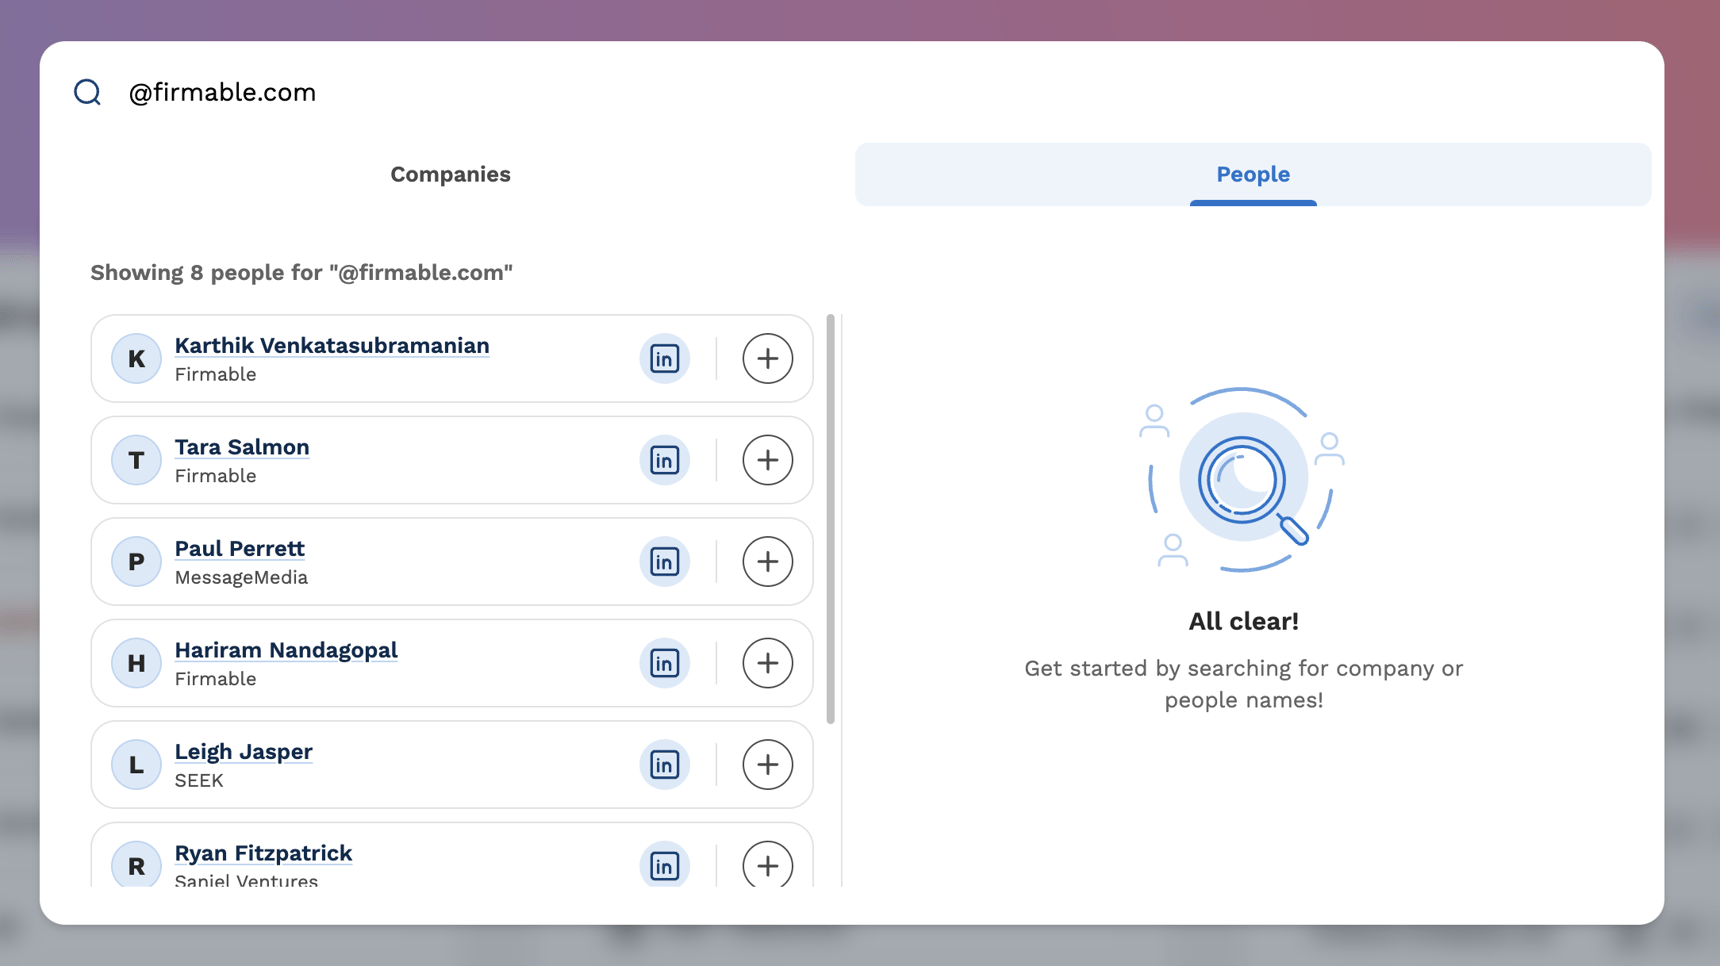Open Ryan Fitzpatrick's LinkedIn icon
The image size is (1720, 966).
(664, 865)
